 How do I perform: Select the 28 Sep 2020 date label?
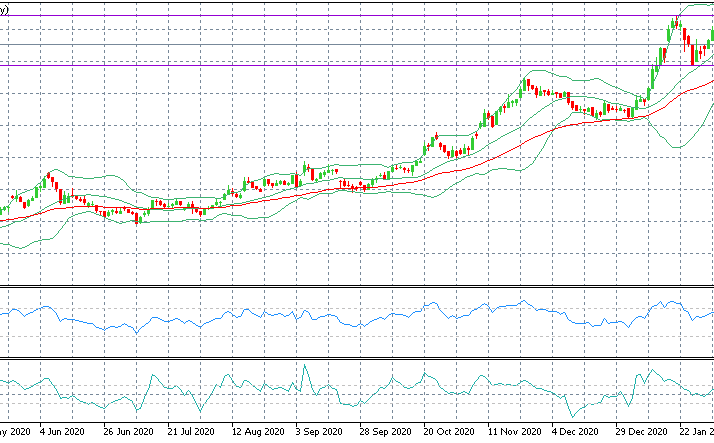(385, 431)
